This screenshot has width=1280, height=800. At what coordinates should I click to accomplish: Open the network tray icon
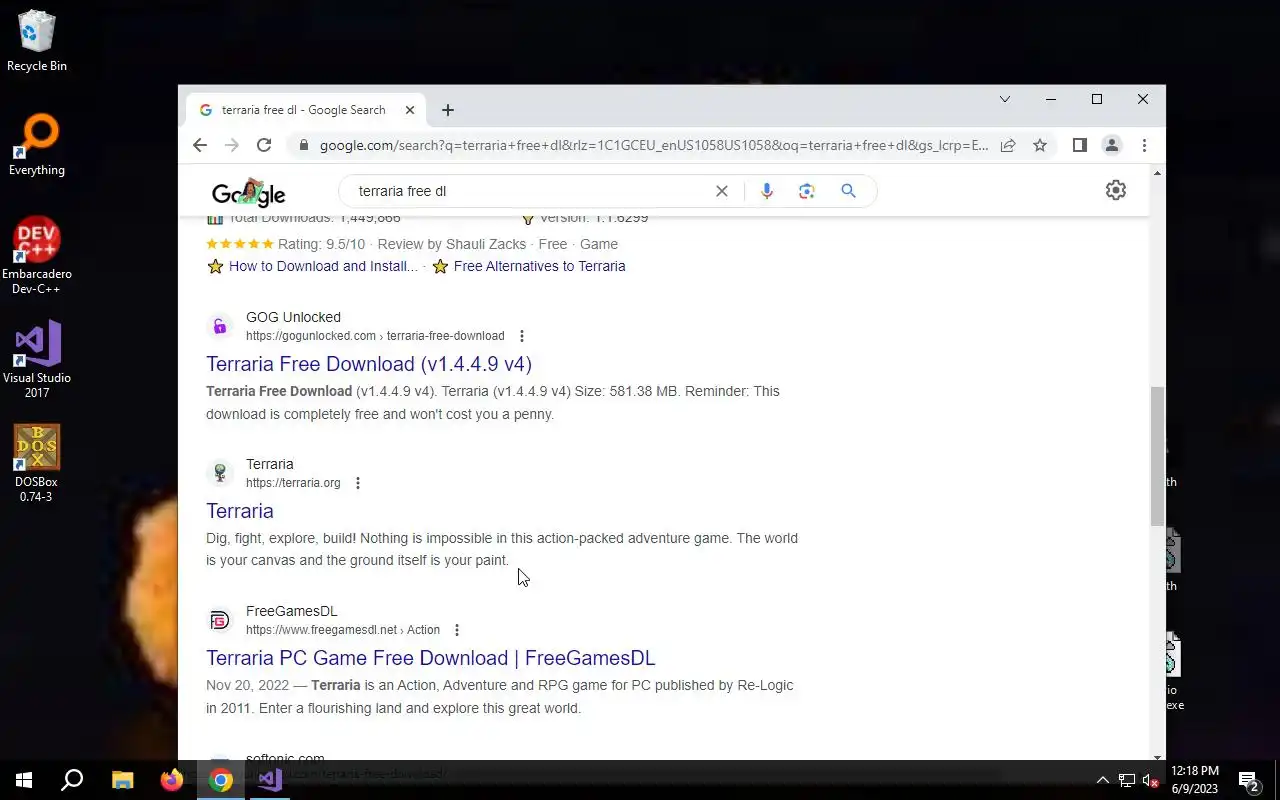pos(1127,780)
